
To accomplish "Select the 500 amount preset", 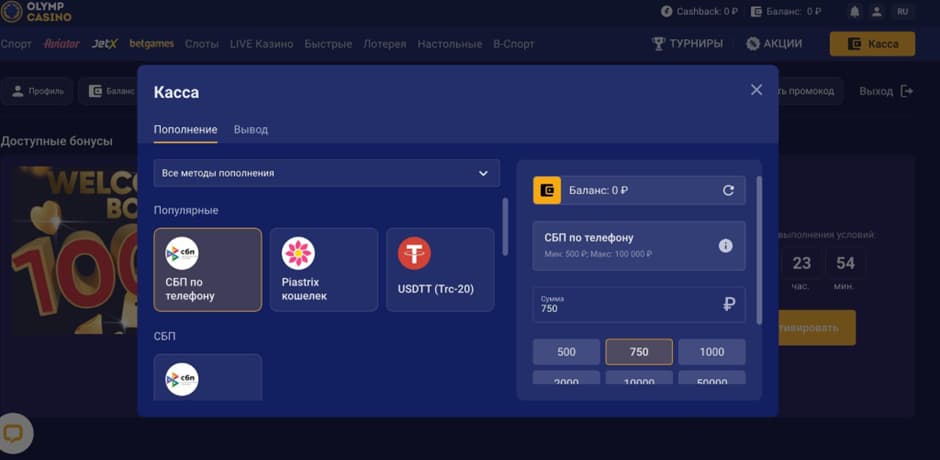I will (566, 352).
